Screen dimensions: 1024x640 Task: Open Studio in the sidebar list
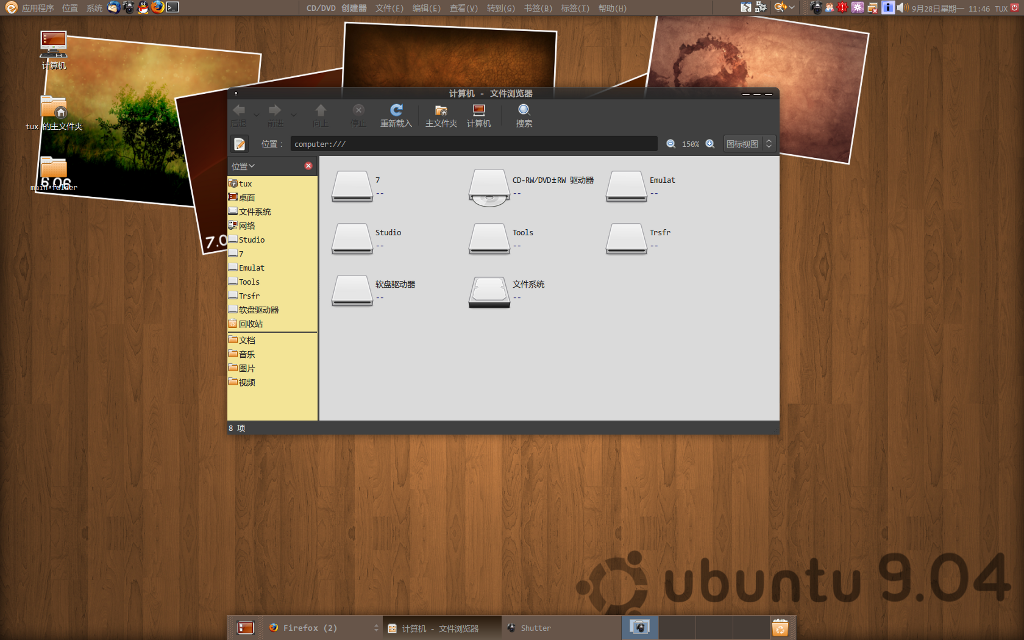[272, 240]
